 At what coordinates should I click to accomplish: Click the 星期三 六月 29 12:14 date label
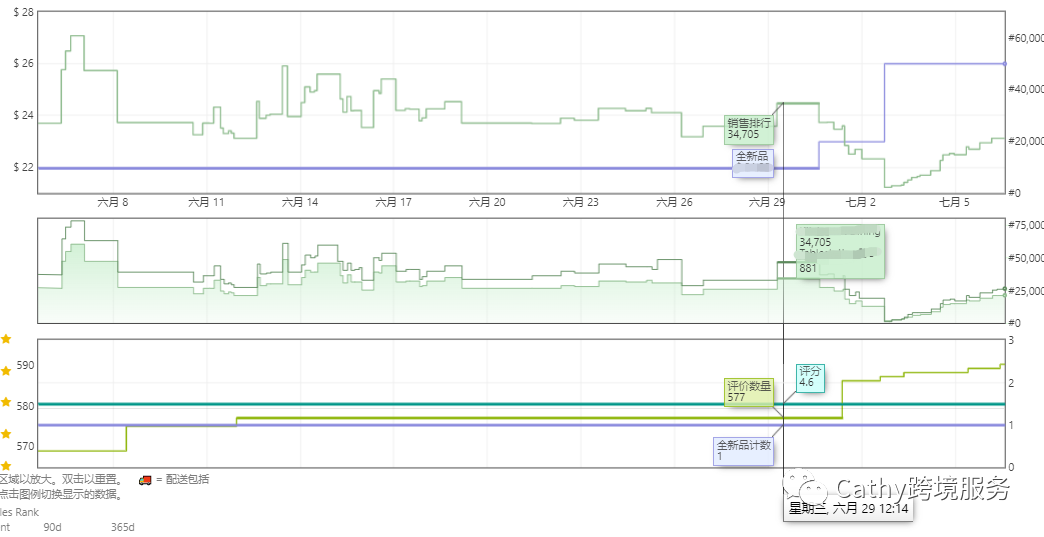click(x=848, y=509)
